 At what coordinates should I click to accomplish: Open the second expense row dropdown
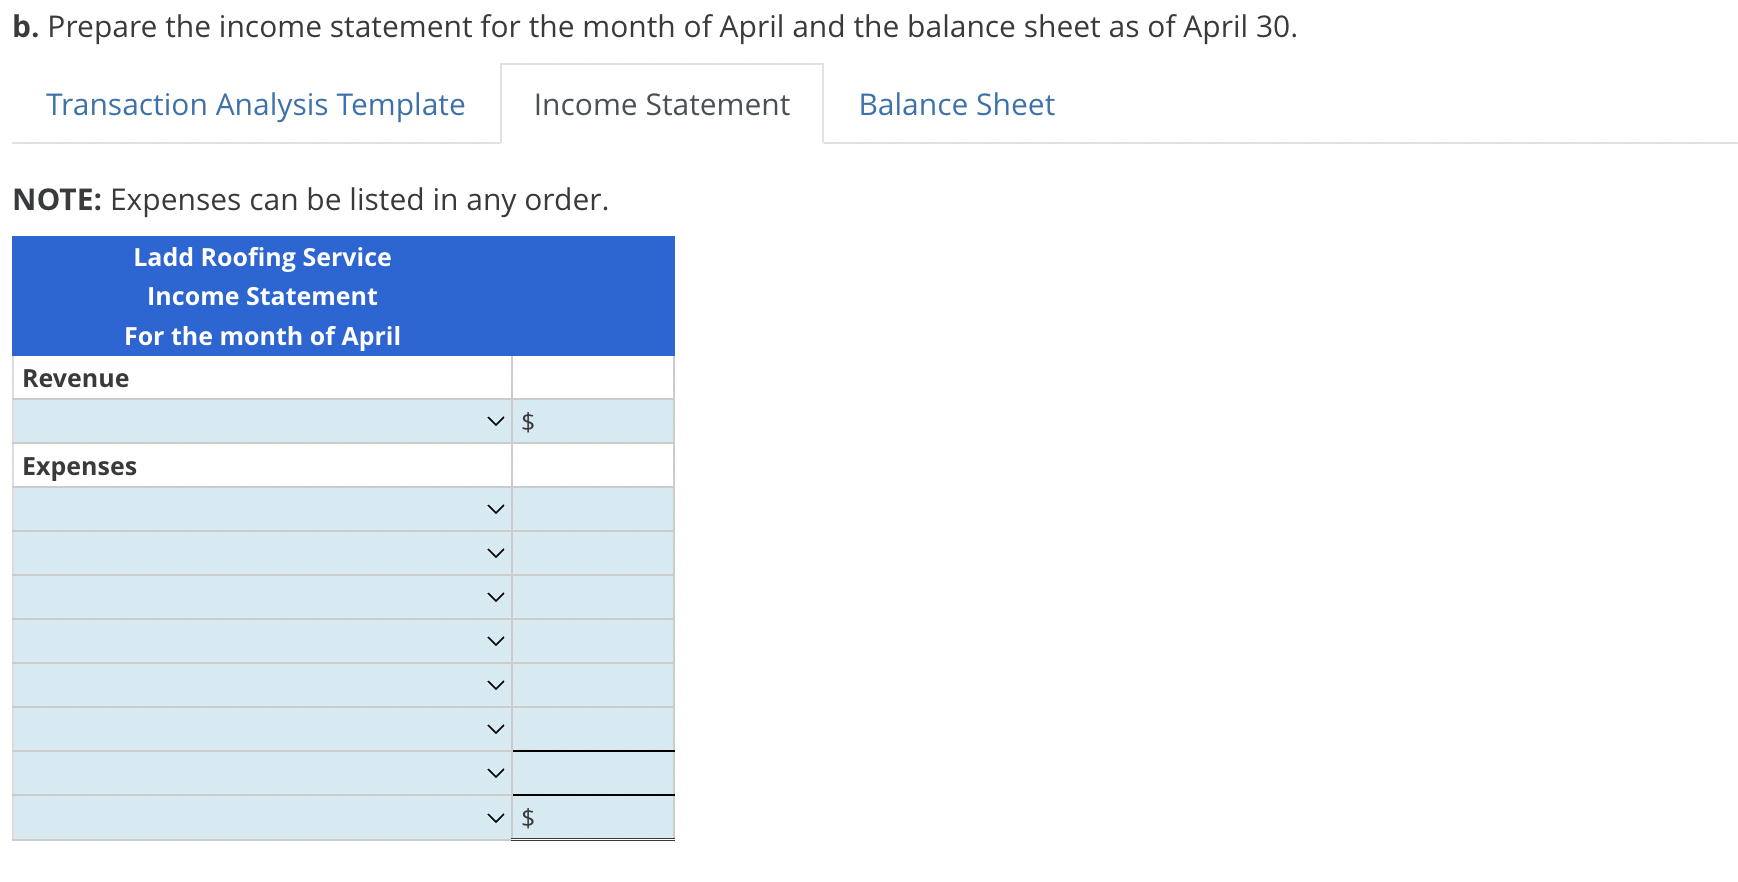pyautogui.click(x=494, y=552)
